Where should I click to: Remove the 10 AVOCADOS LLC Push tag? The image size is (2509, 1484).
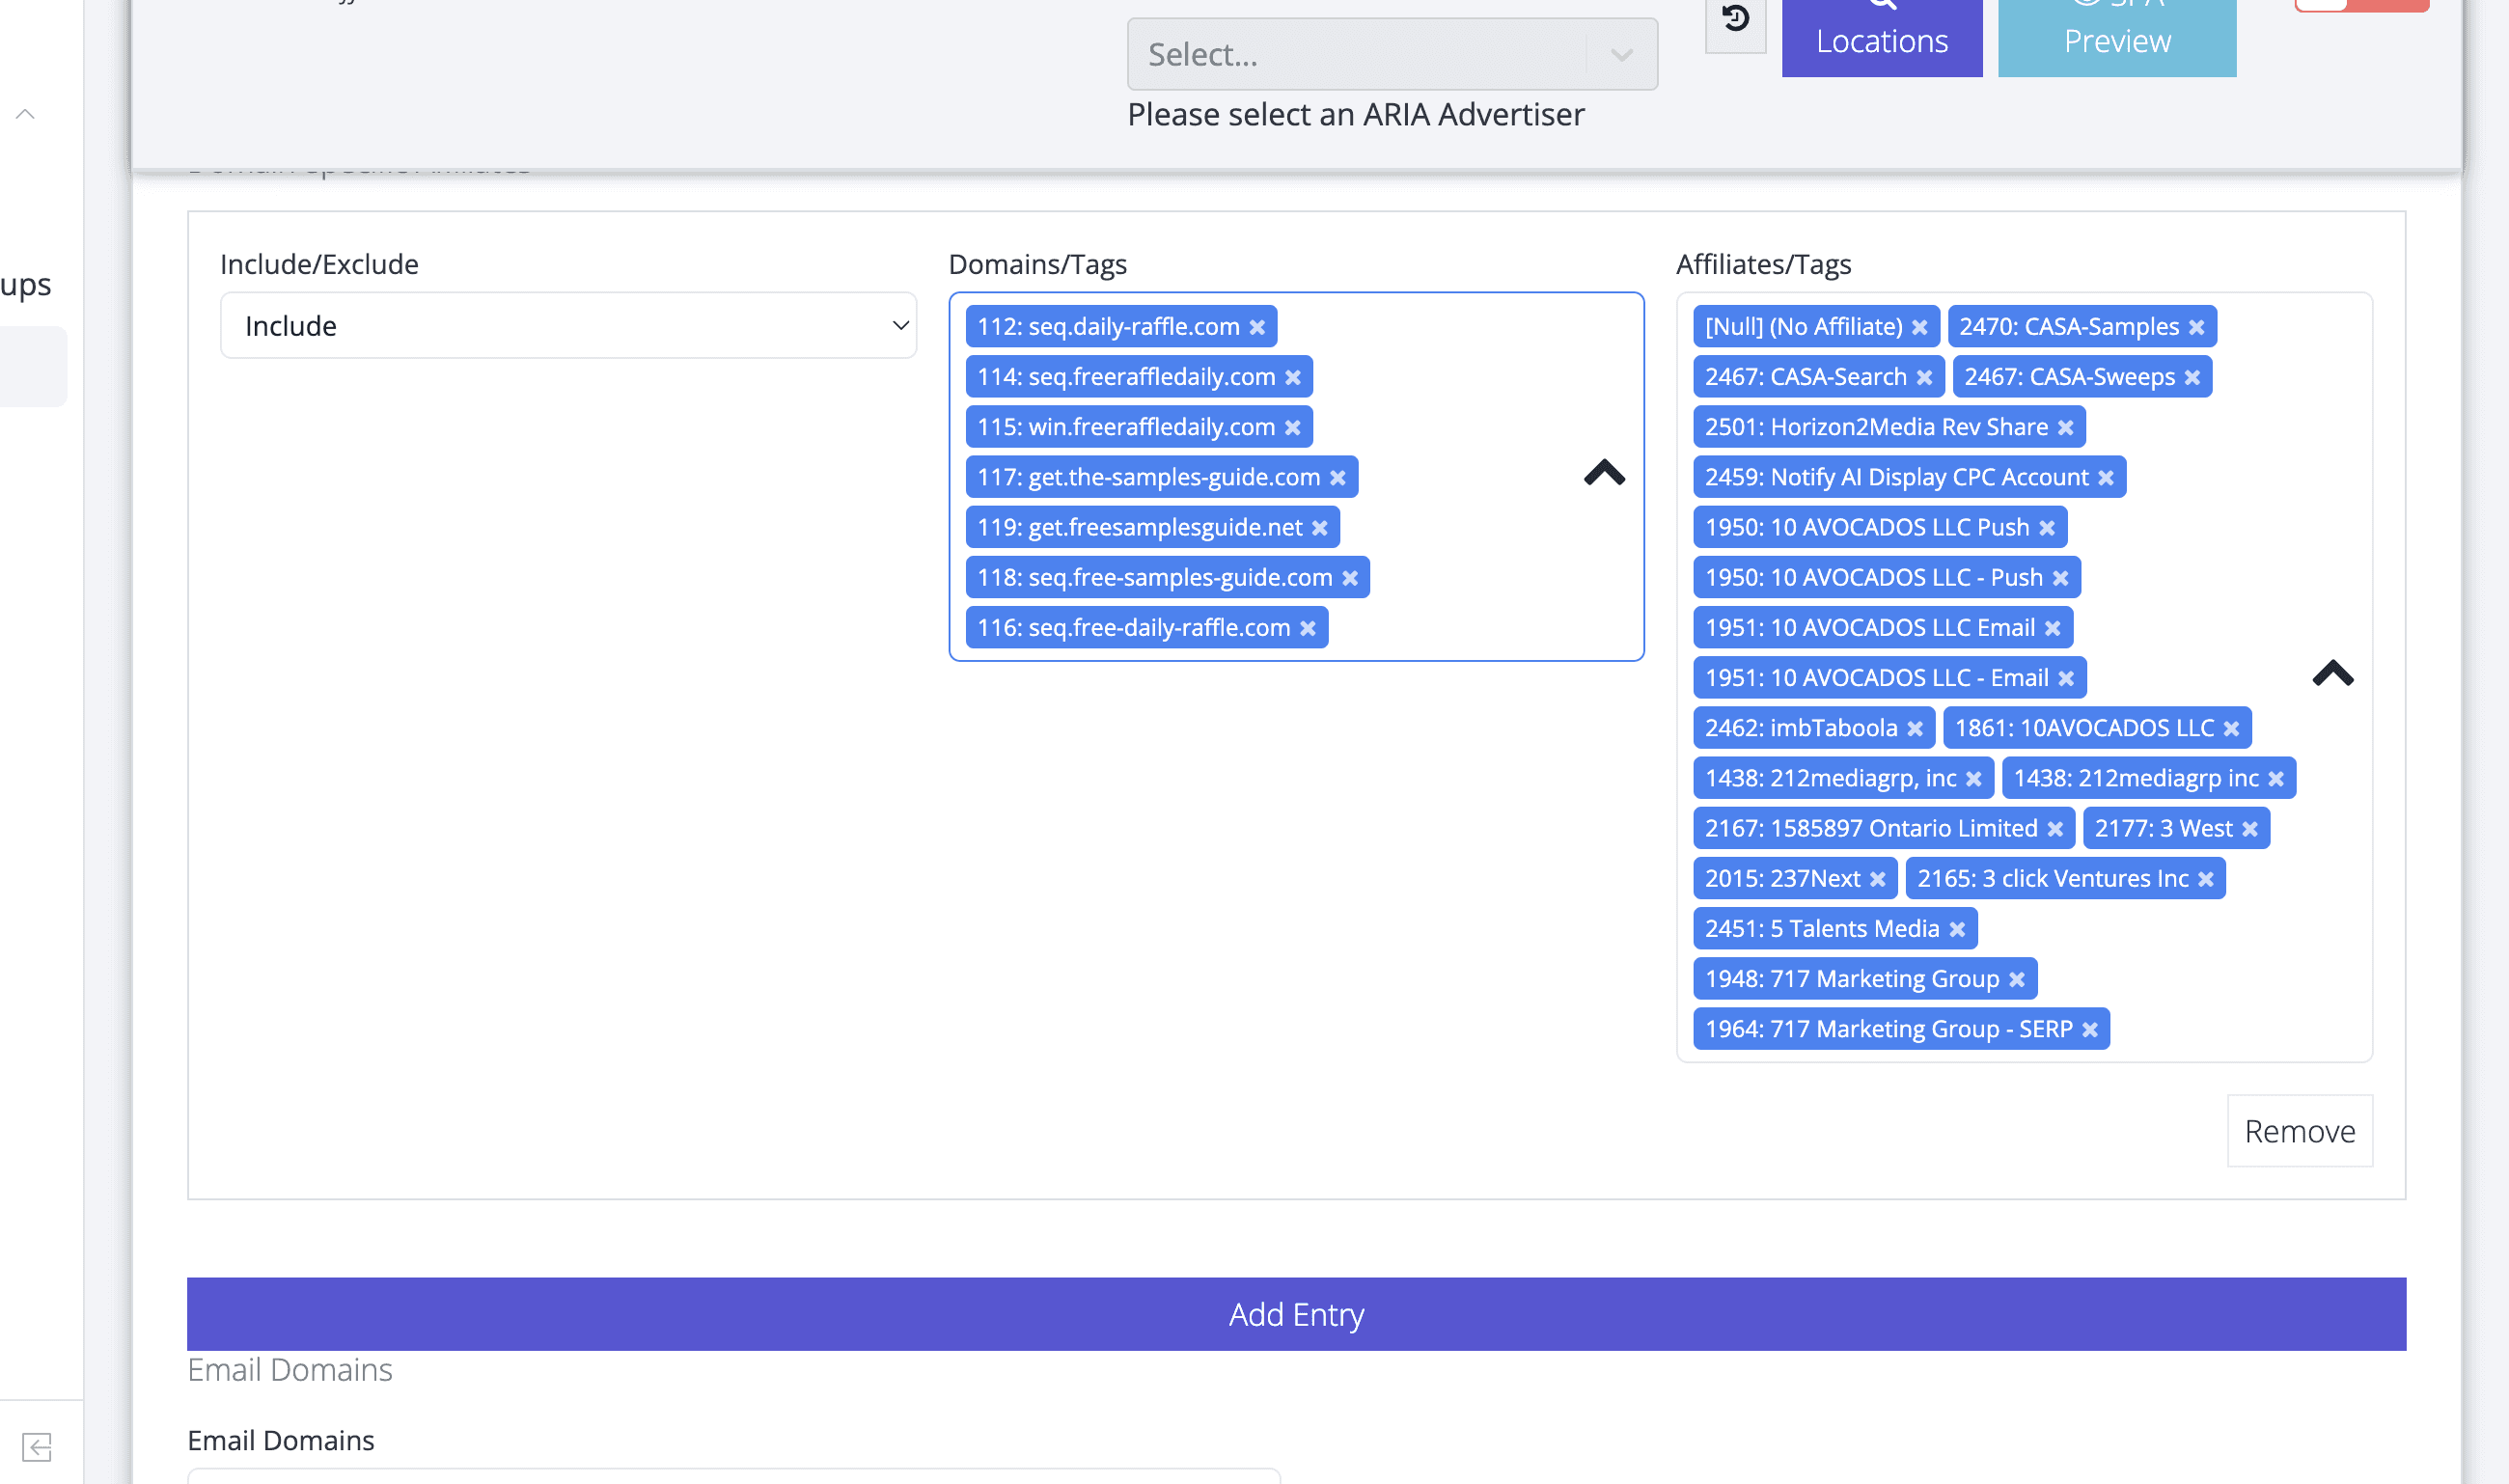[x=2047, y=528]
